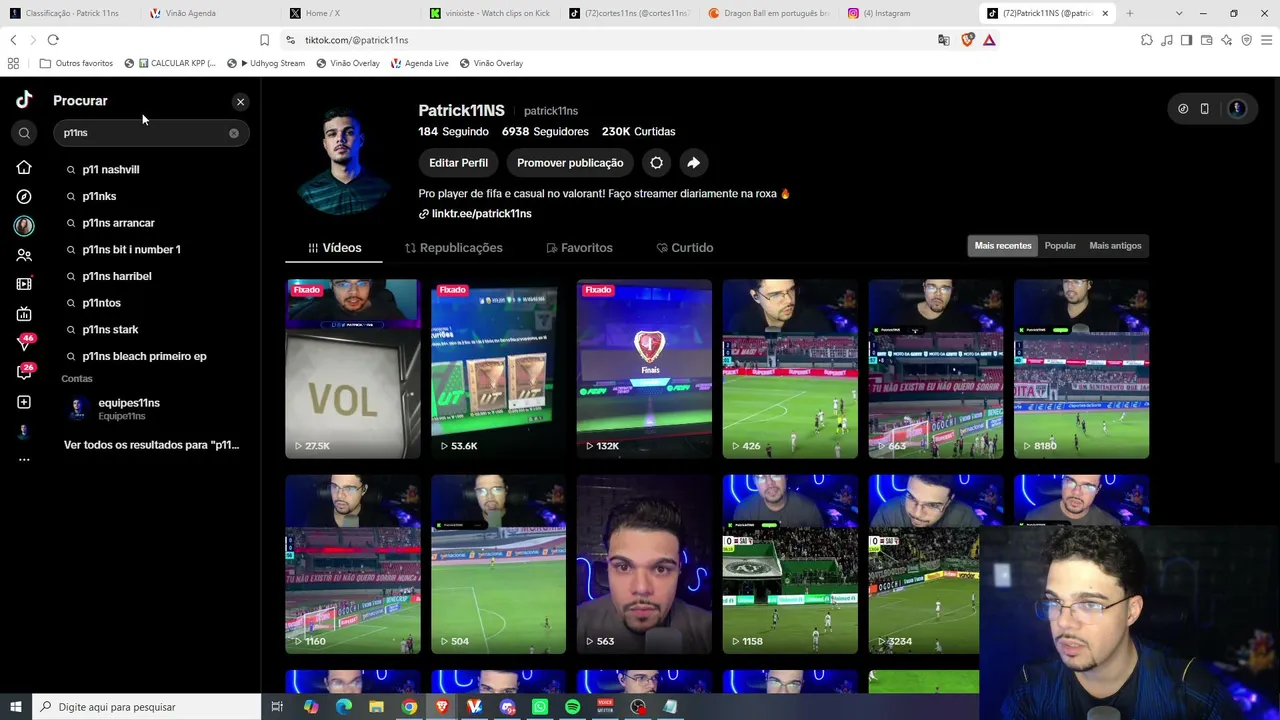Toggle the browser sidebar panel icon

point(1186,40)
